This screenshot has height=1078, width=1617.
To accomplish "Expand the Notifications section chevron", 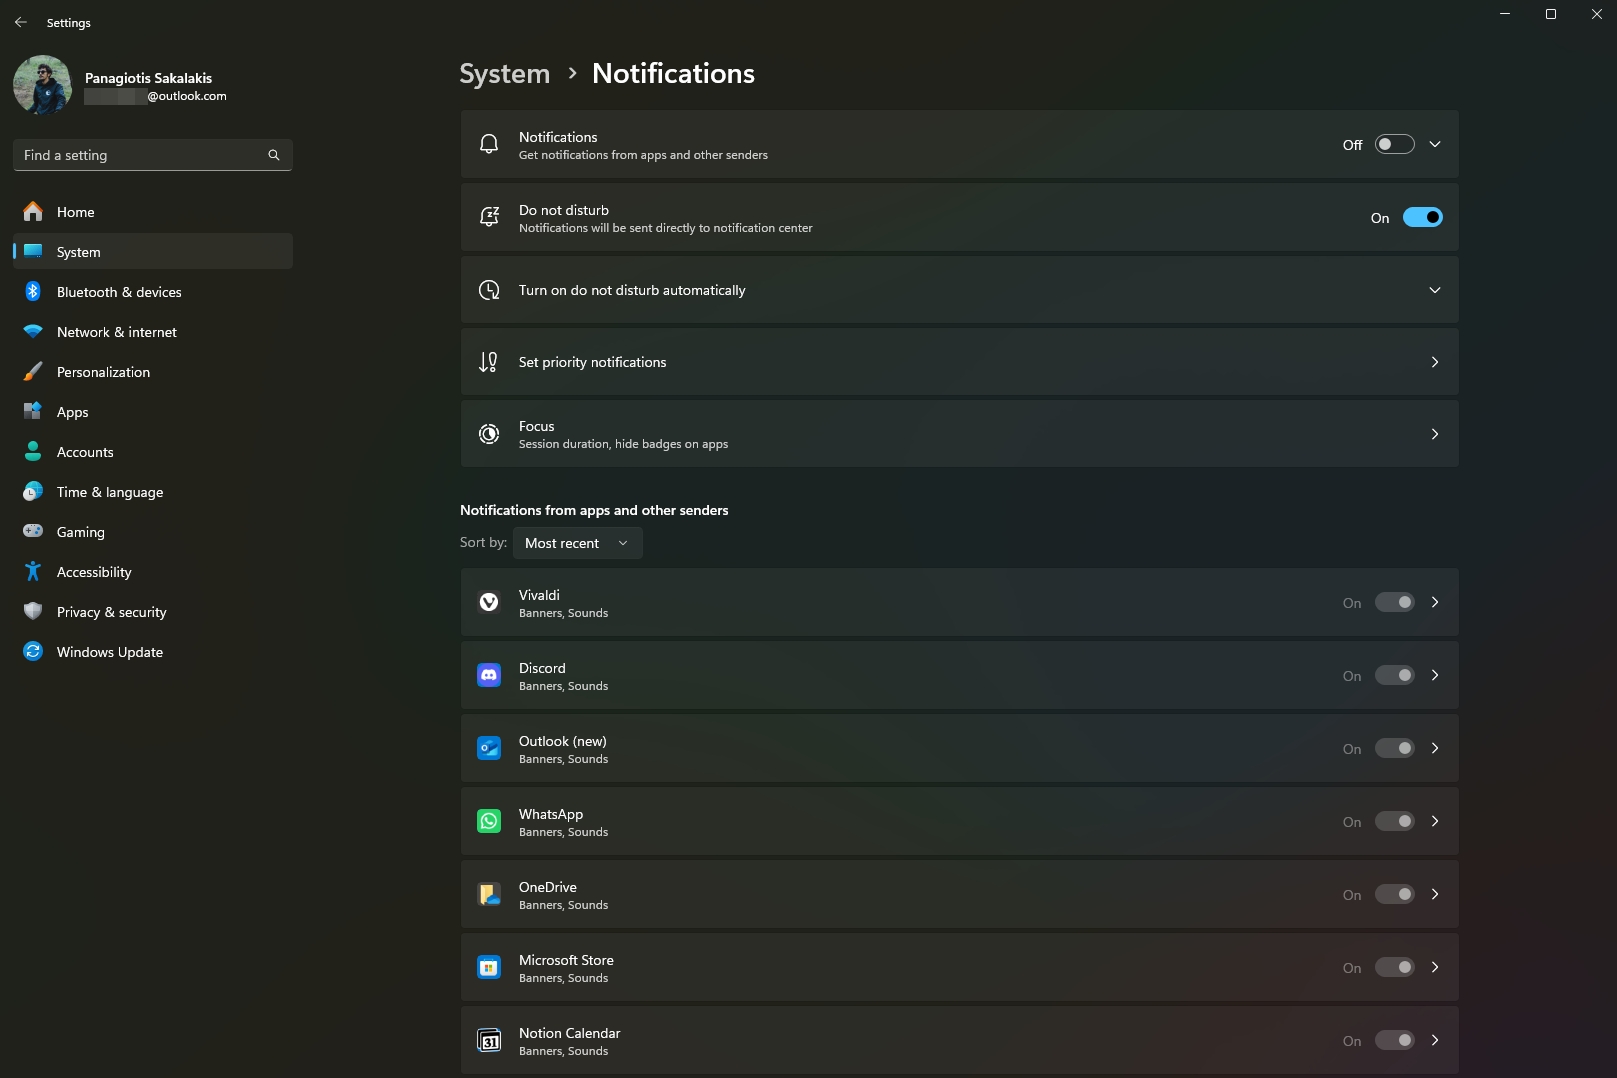I will (1435, 144).
